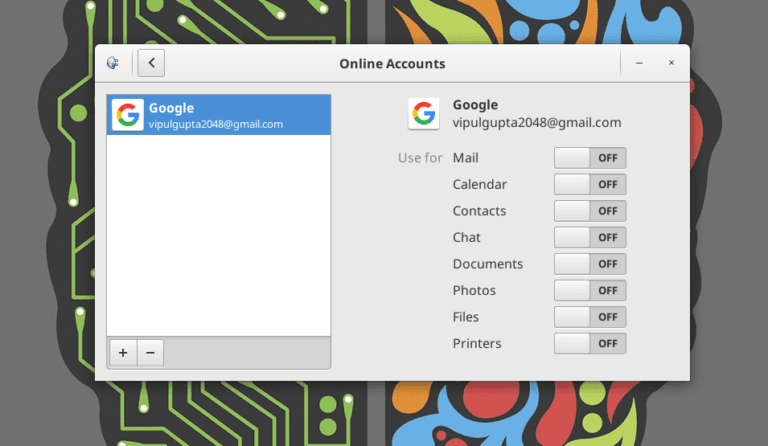Click the 'Photos' label

point(474,290)
